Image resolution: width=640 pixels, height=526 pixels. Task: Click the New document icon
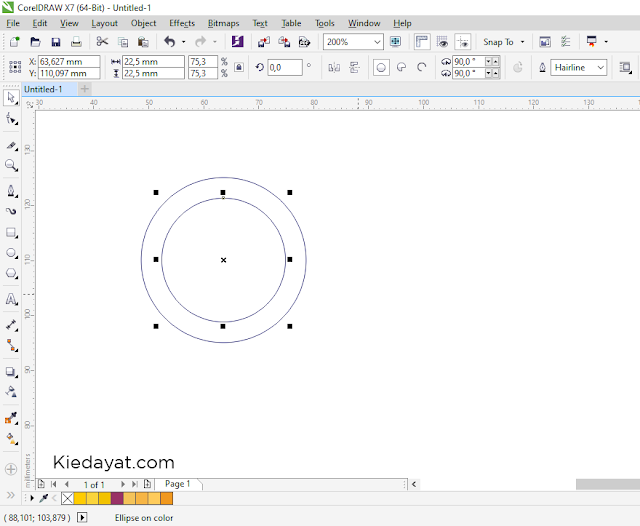(x=14, y=42)
